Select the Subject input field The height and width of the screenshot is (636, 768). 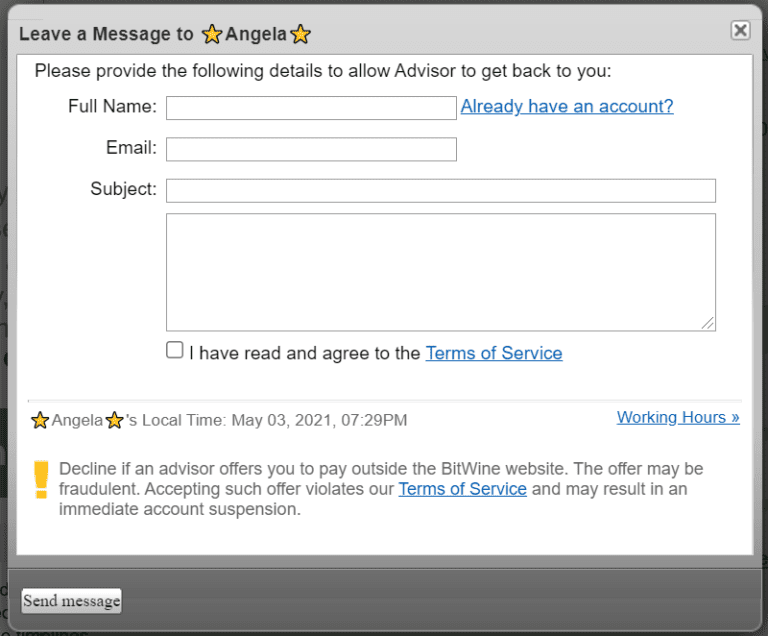(x=440, y=190)
